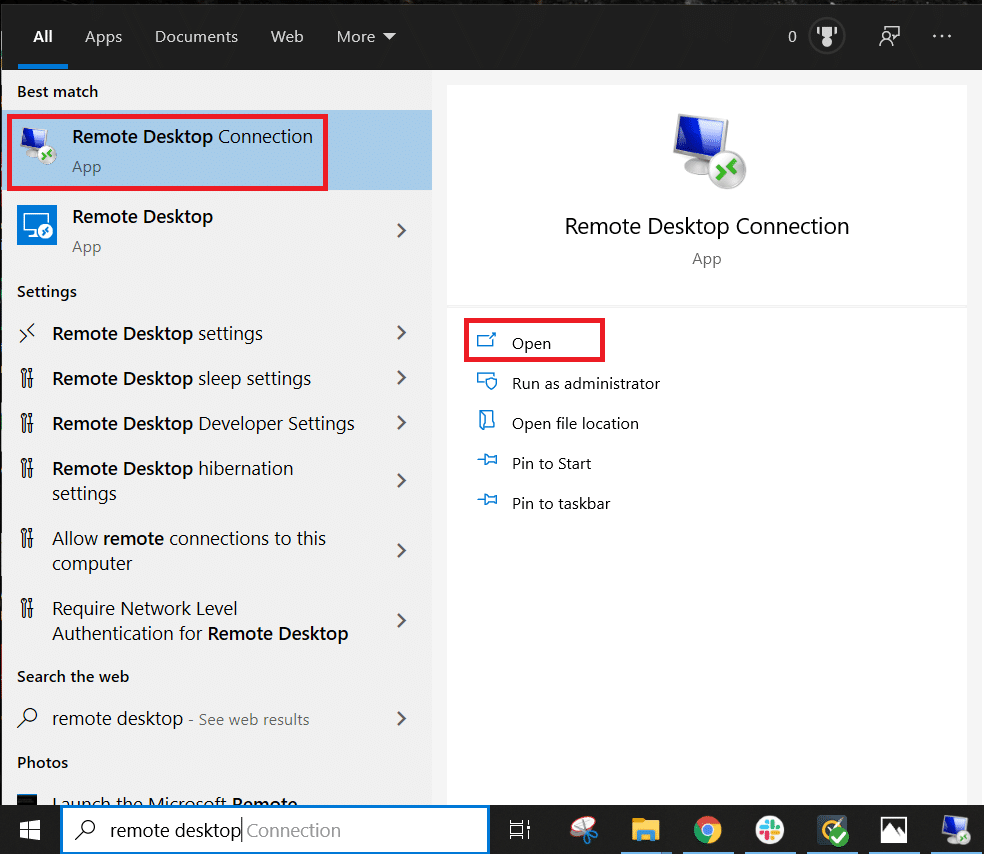
Task: Open Google Chrome from the taskbar
Action: (708, 830)
